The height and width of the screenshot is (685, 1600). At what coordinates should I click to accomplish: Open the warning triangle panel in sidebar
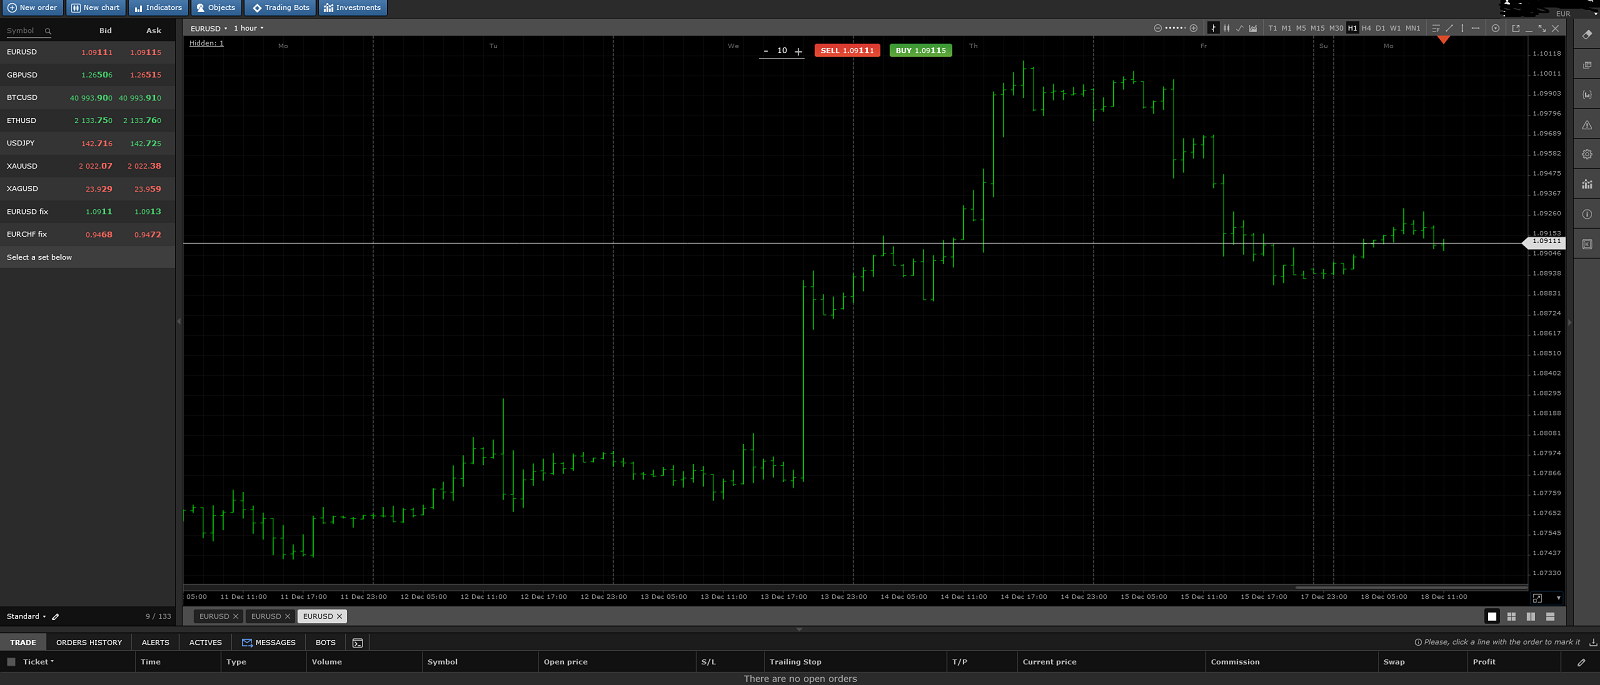1587,125
